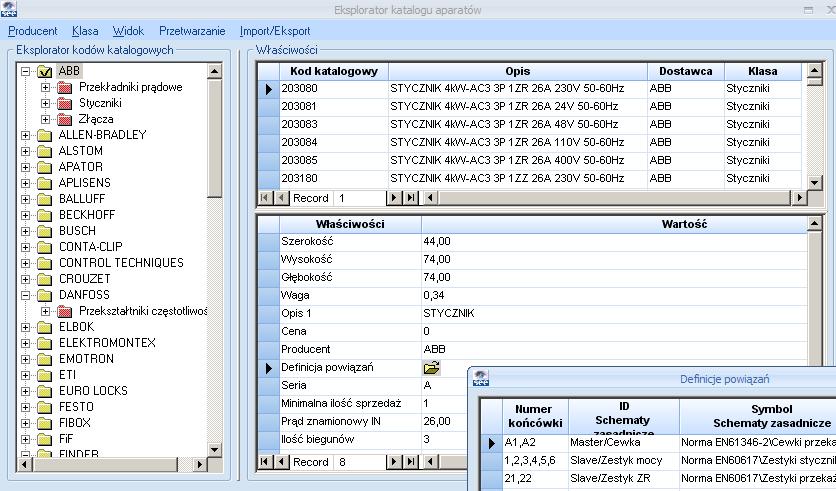Click the Definicje powiązań window icon

(481, 379)
